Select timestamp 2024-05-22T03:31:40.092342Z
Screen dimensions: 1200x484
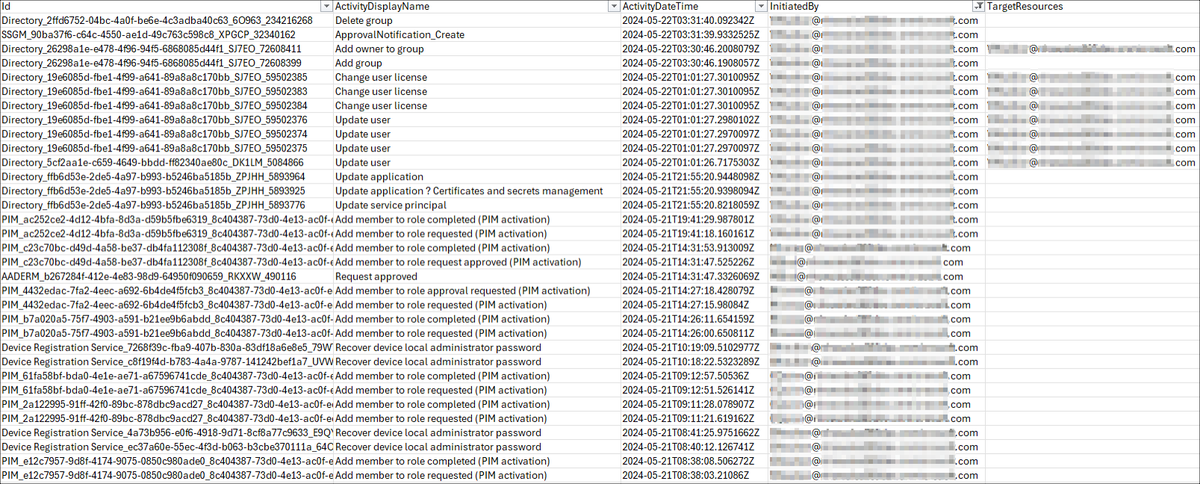tap(693, 19)
